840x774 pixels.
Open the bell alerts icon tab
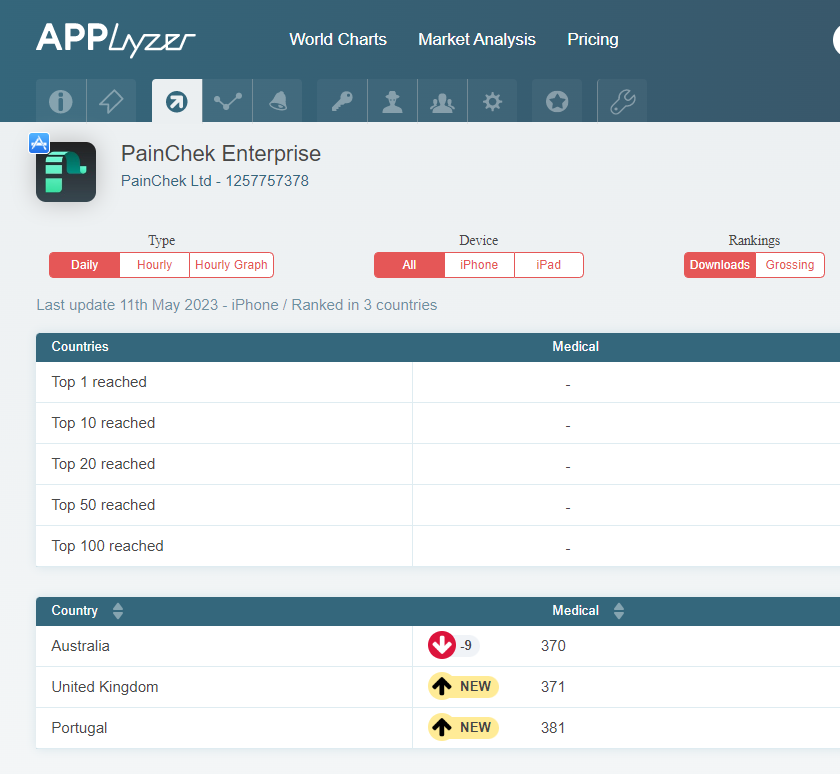(x=278, y=101)
